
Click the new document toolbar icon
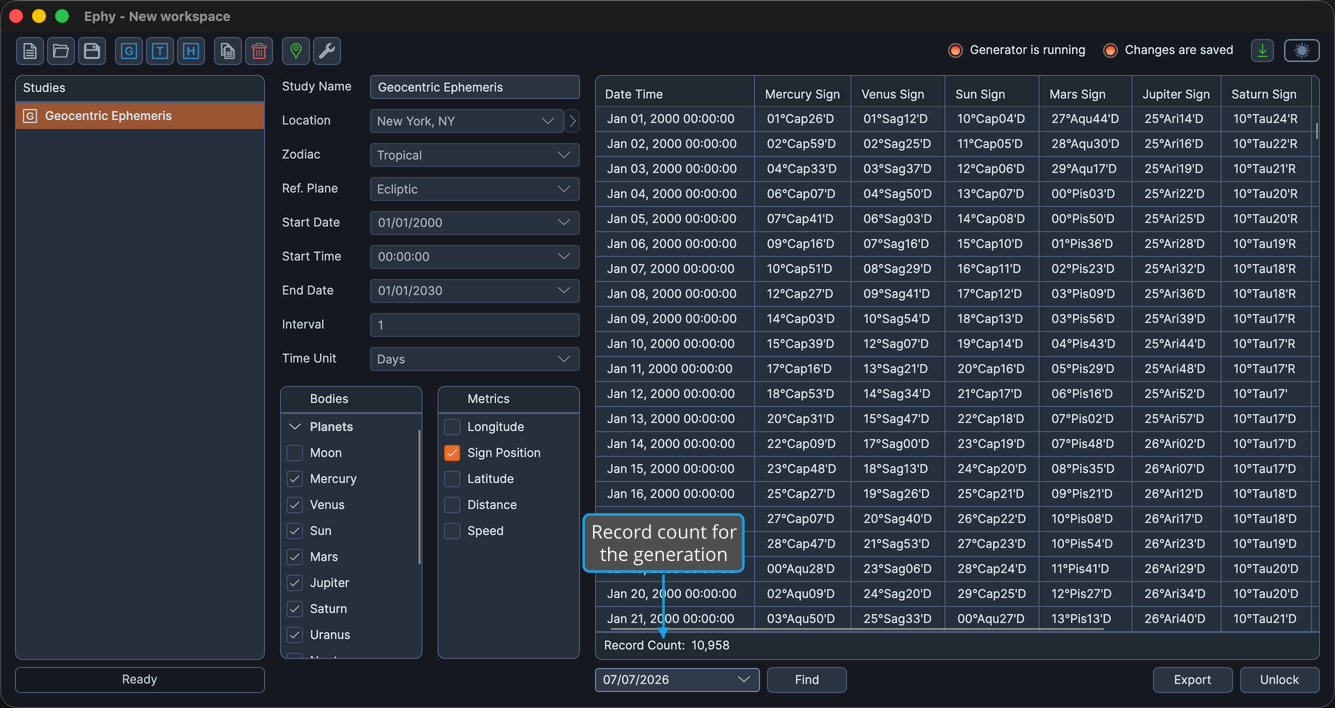(30, 51)
